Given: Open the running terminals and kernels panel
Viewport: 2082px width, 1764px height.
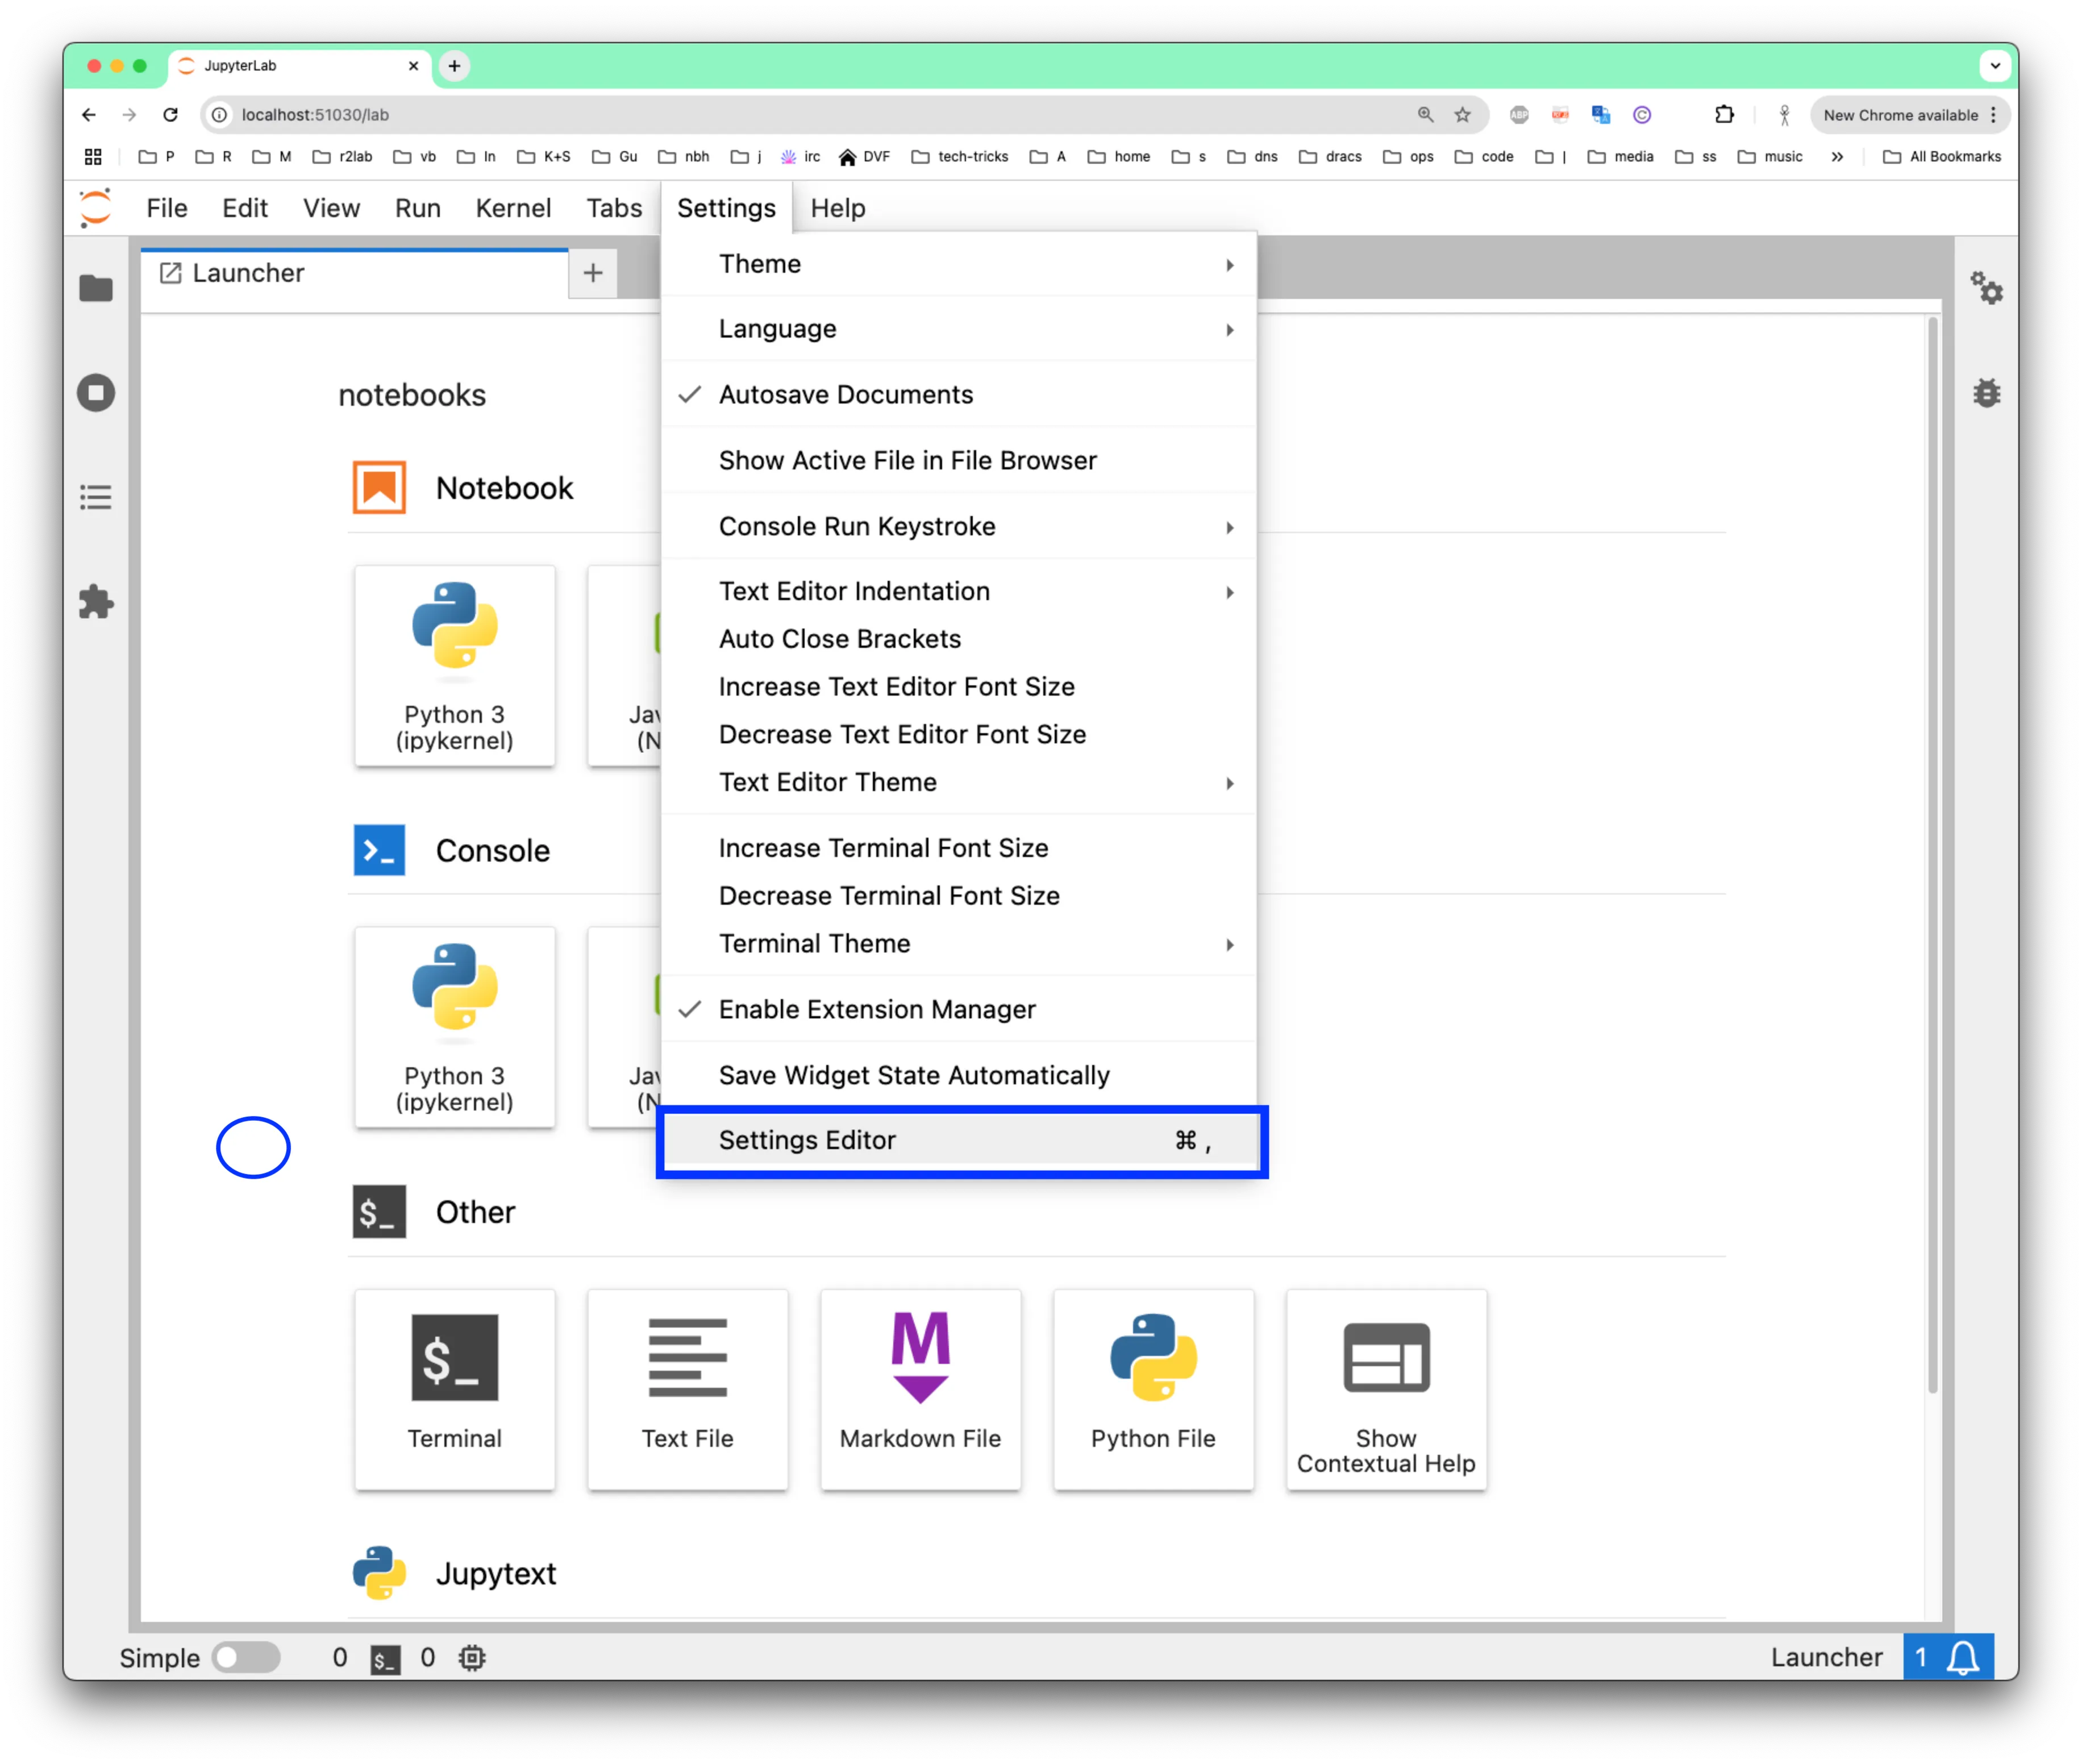Looking at the screenshot, I should tap(96, 393).
